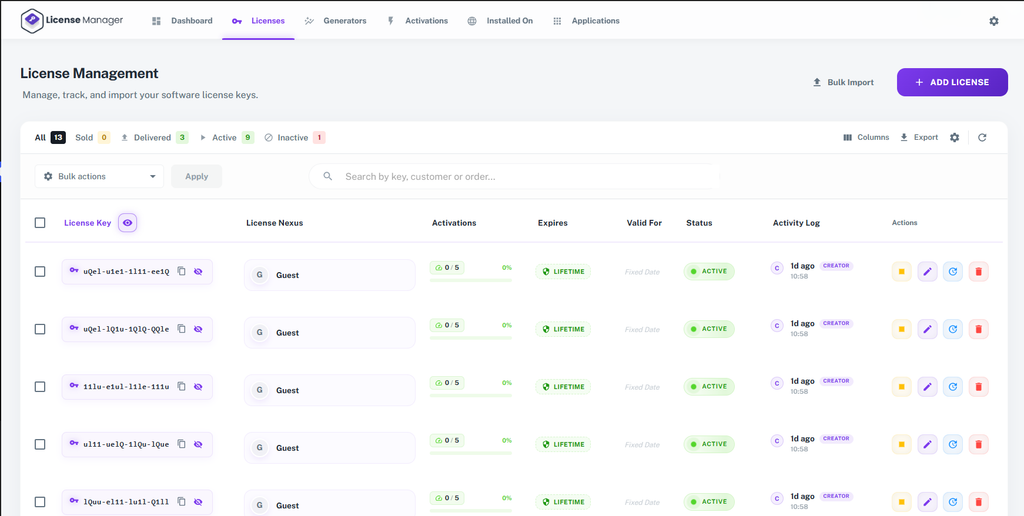This screenshot has width=1024, height=516.
Task: Open the settings gear in top navigation bar
Action: pyautogui.click(x=993, y=21)
